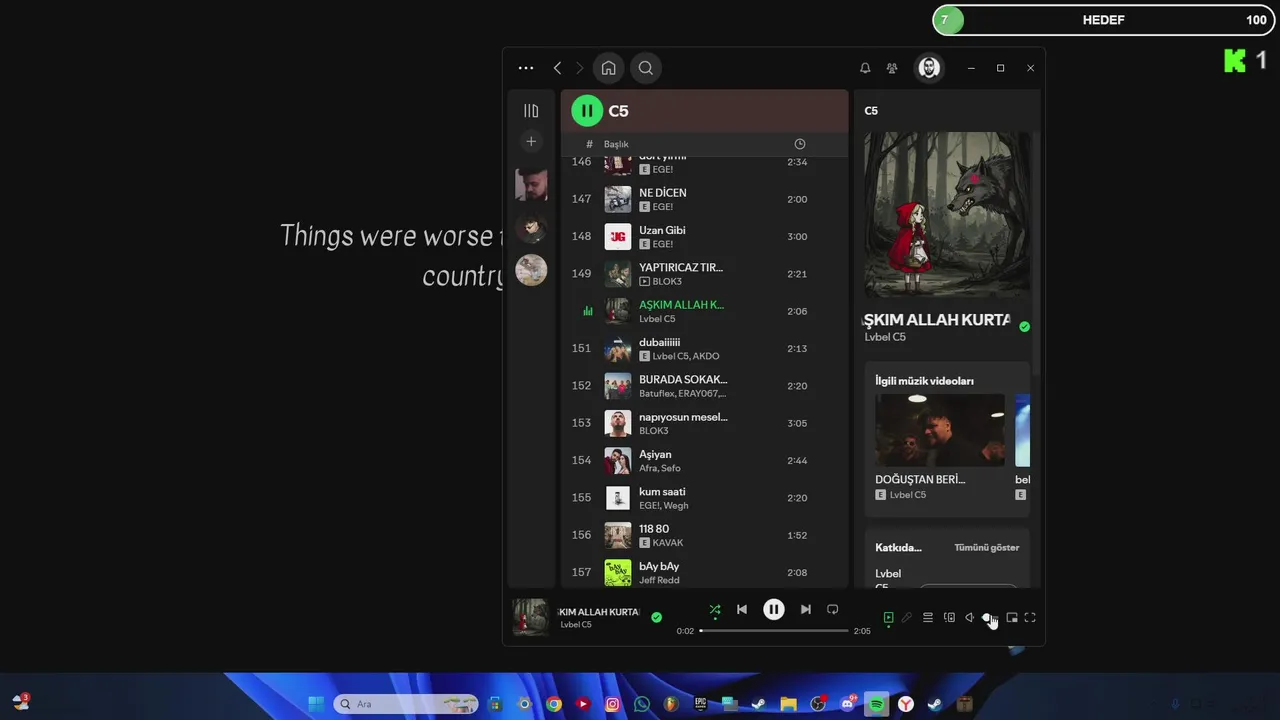Select track 152 BURADA SOKAK...
The height and width of the screenshot is (720, 1280).
click(704, 386)
